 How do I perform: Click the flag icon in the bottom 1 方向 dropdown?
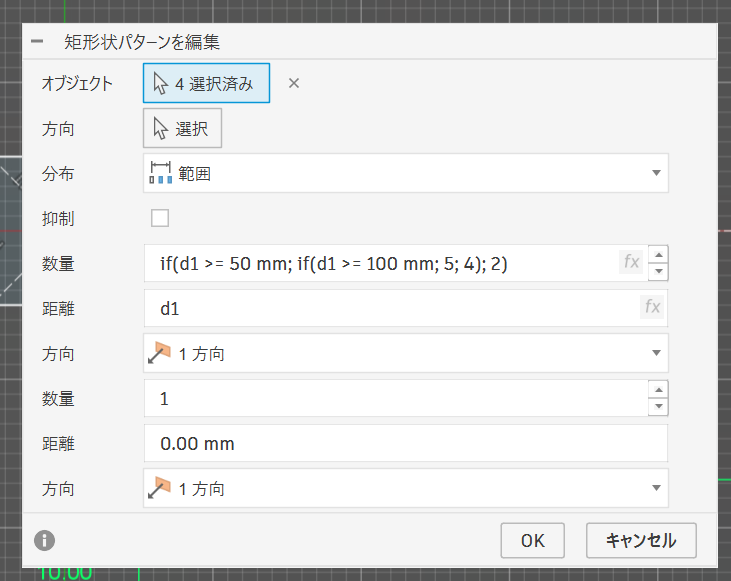click(x=159, y=488)
